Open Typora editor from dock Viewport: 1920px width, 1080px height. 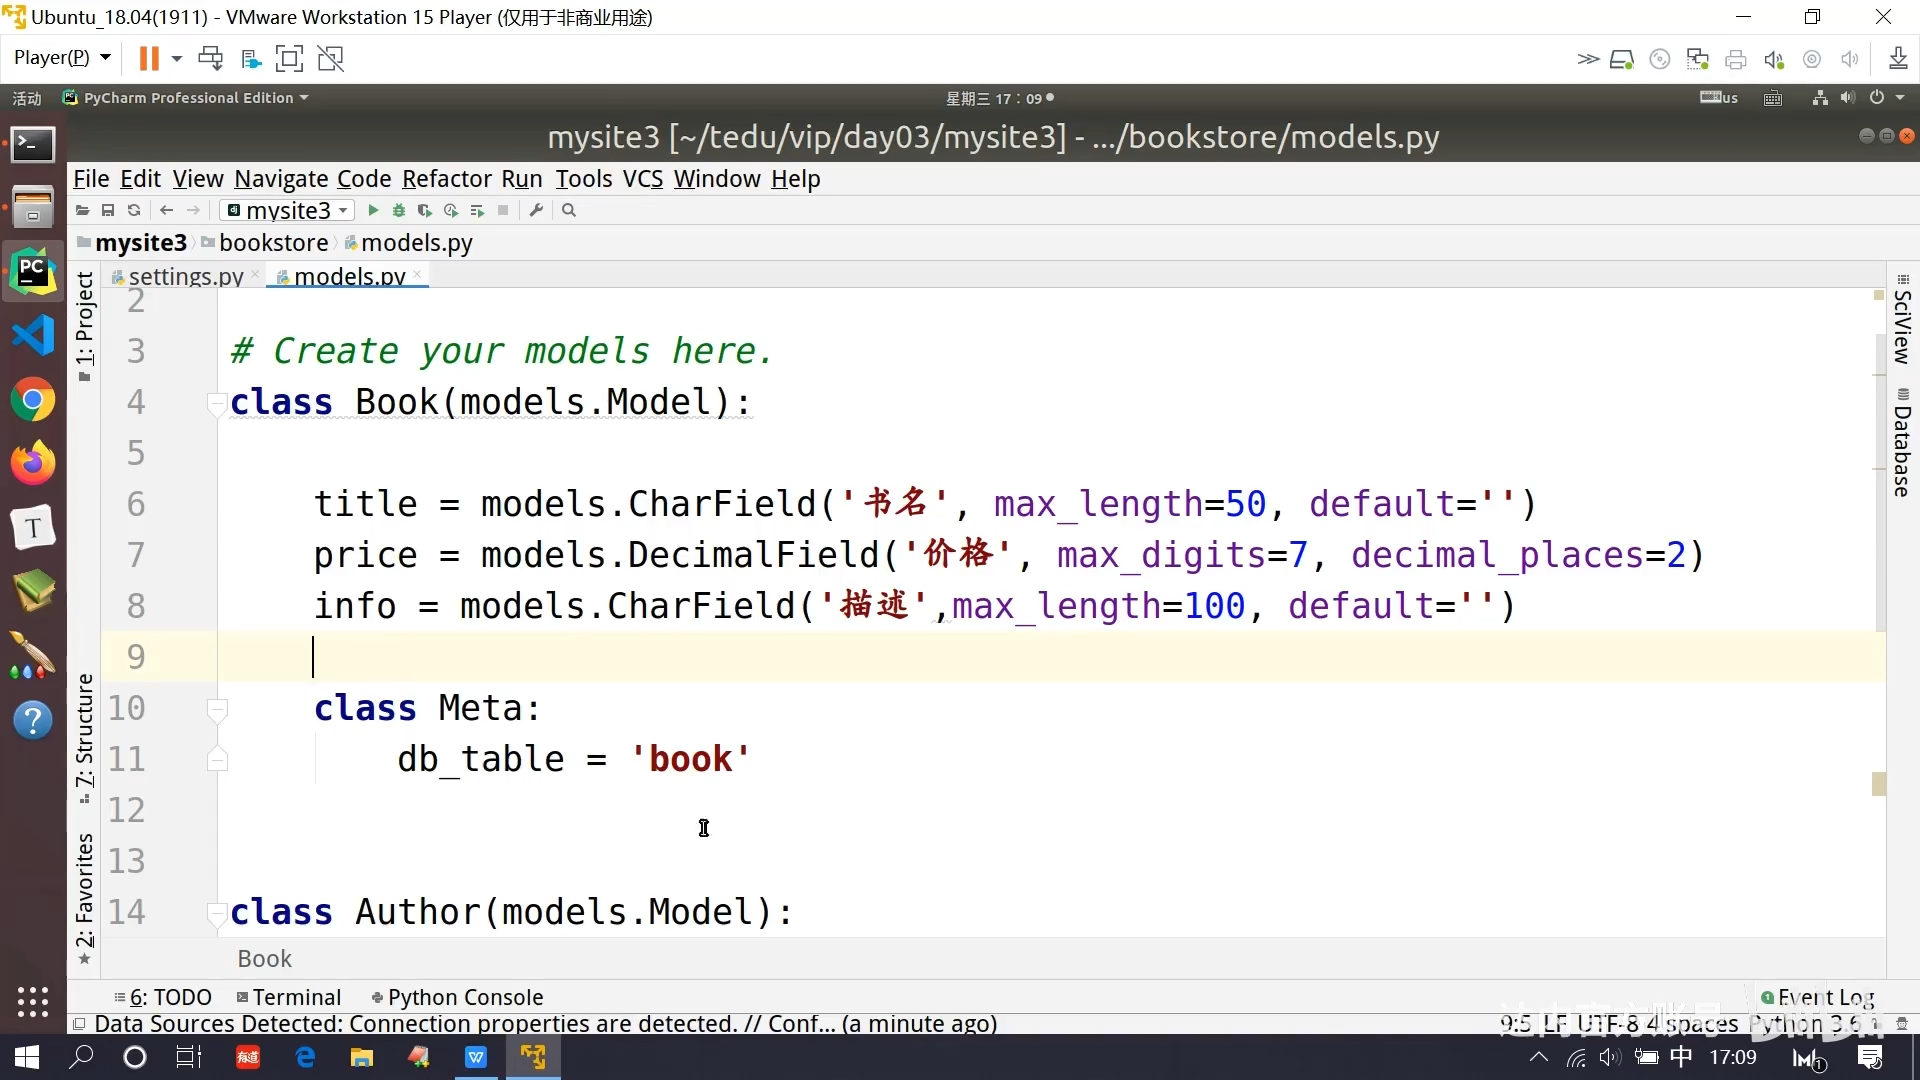click(33, 528)
